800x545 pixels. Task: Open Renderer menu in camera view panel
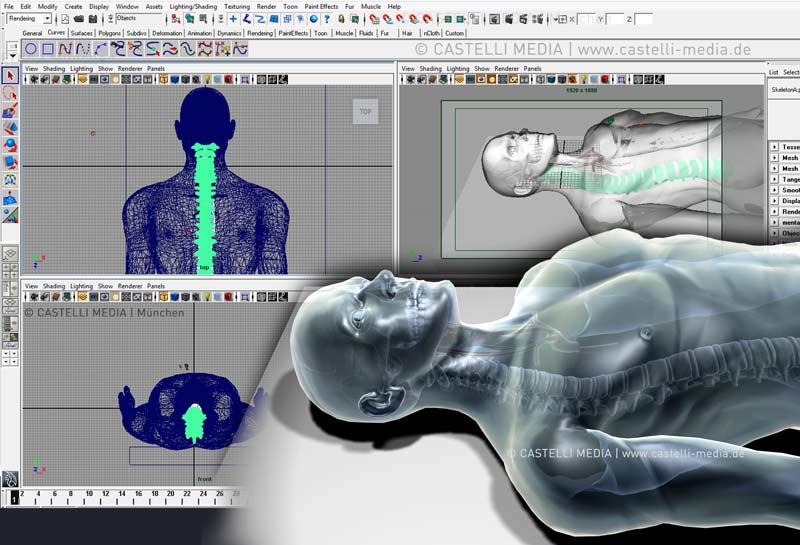click(x=506, y=68)
